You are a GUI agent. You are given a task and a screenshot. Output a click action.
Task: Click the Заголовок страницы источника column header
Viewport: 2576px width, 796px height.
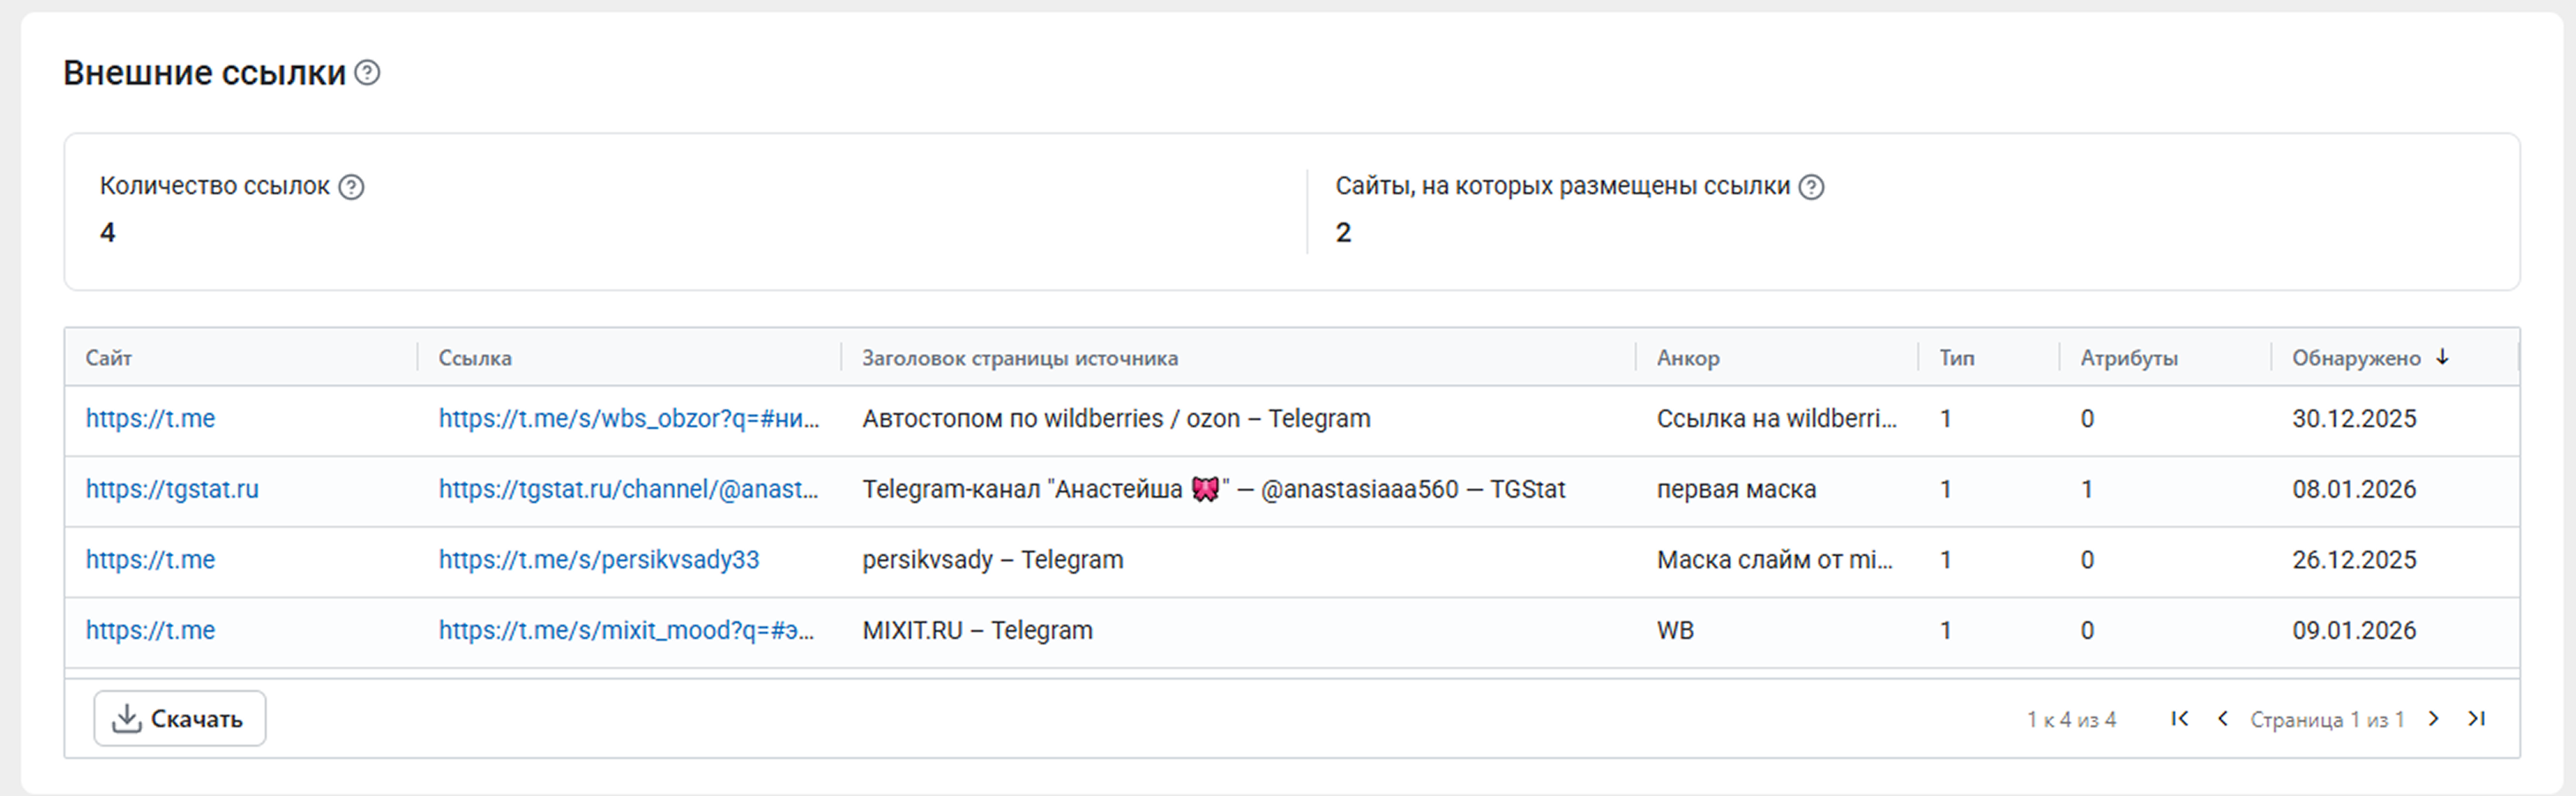pos(1019,358)
